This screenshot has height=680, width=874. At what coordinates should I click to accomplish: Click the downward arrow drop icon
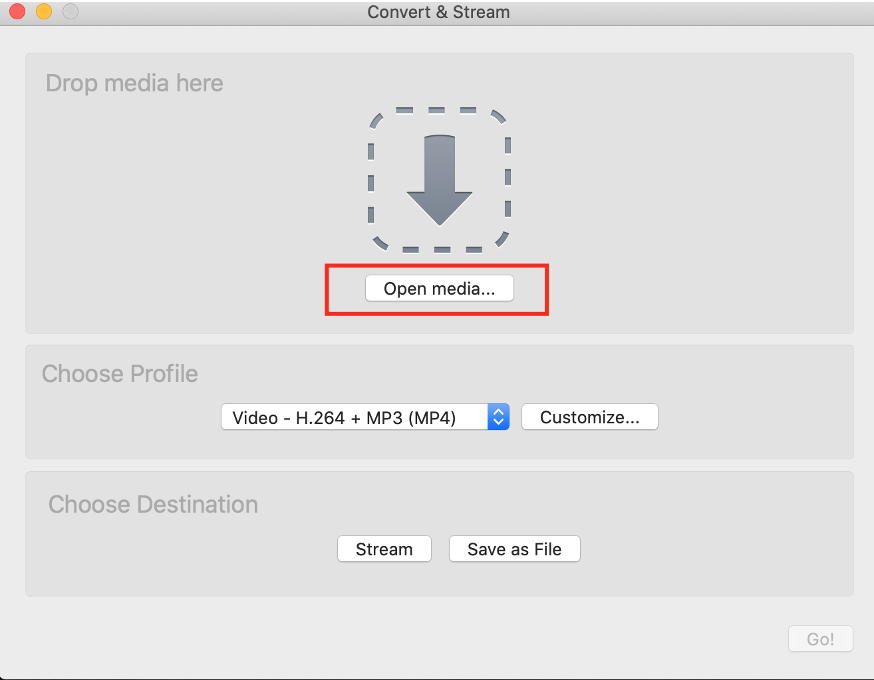(x=439, y=180)
